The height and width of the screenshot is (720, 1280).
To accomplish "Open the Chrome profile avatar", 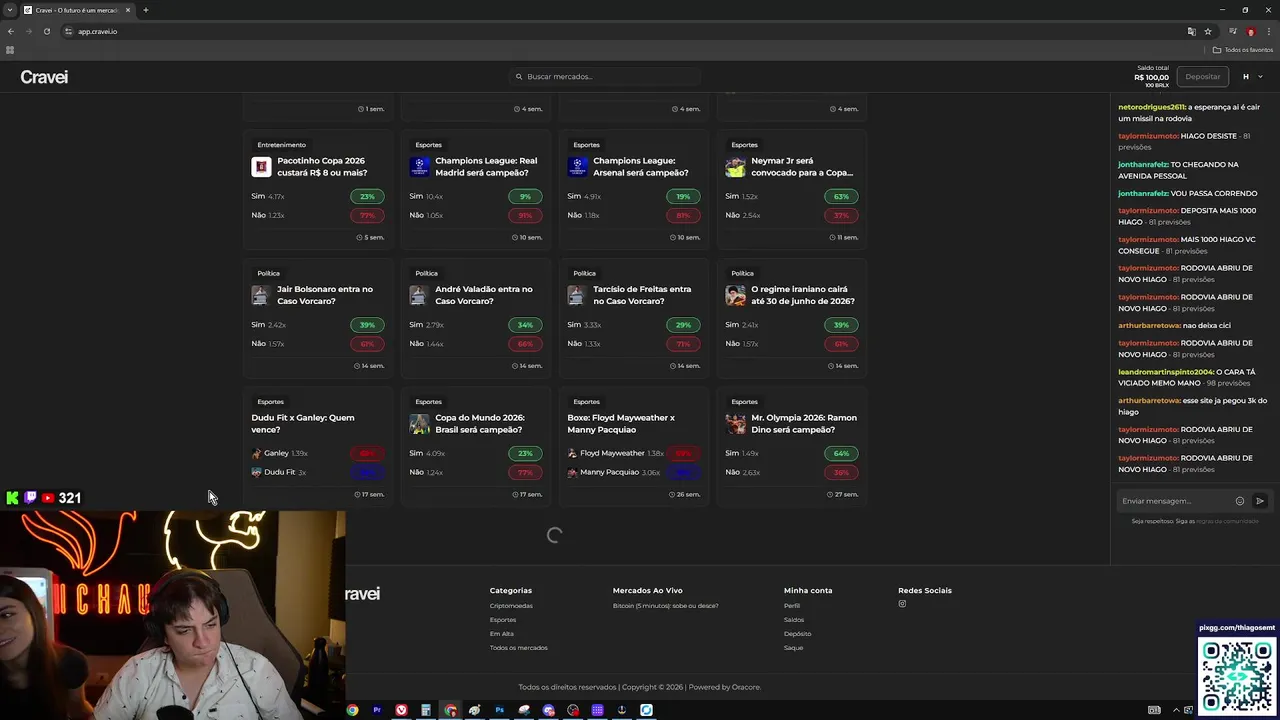I will (1250, 31).
